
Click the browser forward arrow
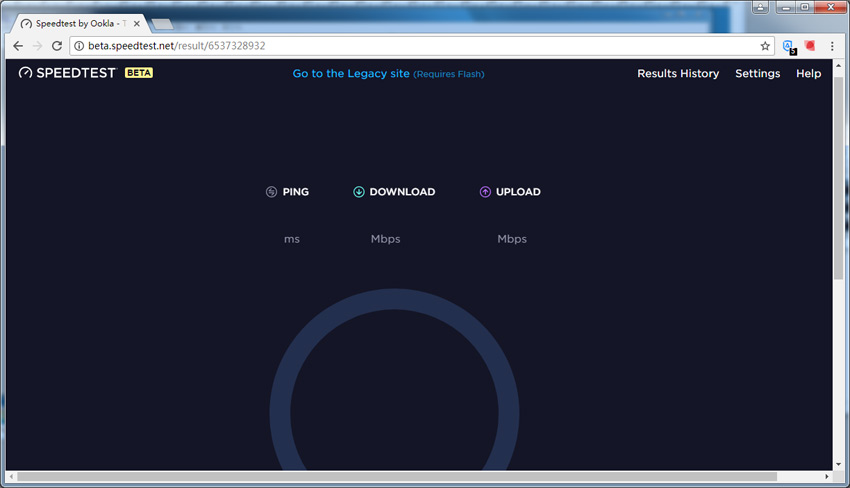(x=37, y=46)
